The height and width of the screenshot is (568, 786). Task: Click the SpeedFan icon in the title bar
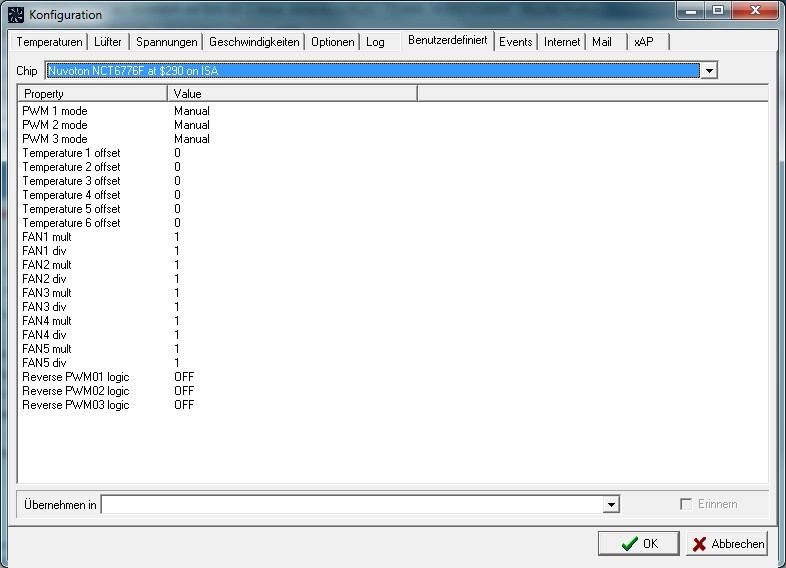16,15
